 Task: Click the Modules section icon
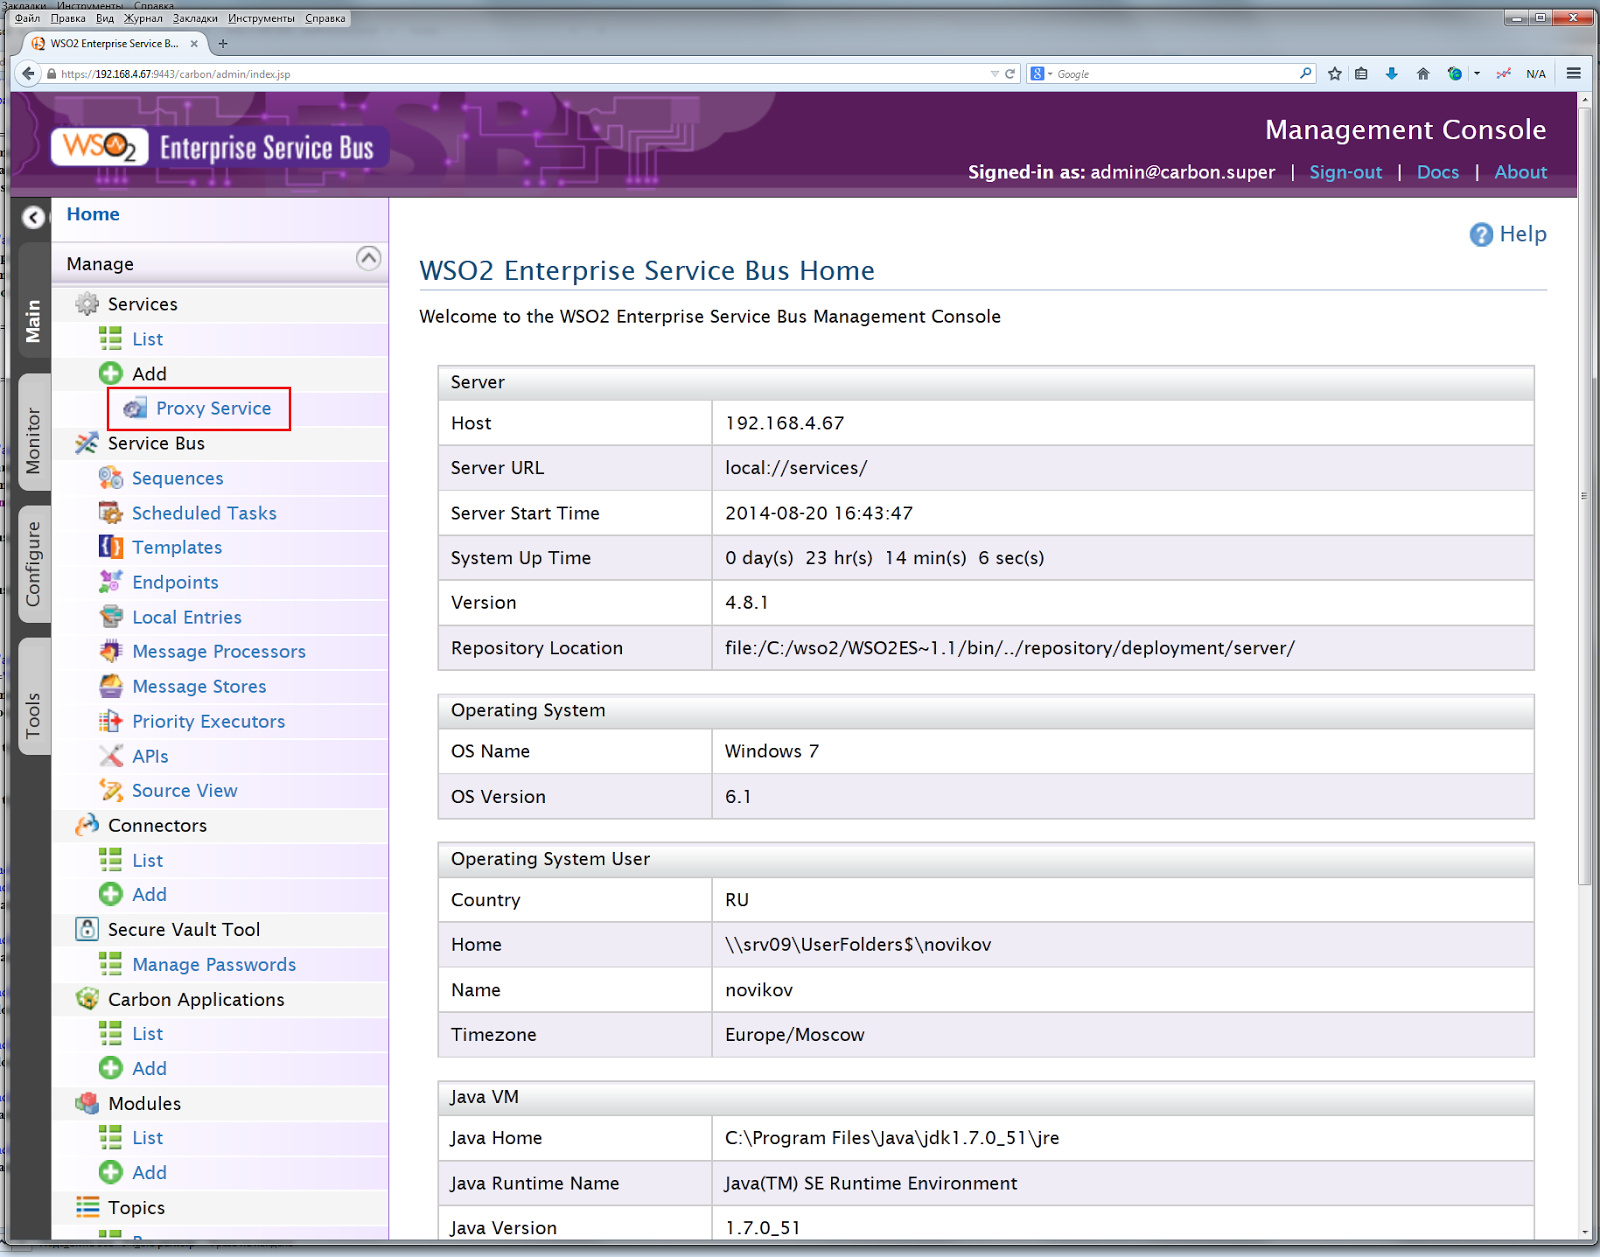(x=87, y=1103)
